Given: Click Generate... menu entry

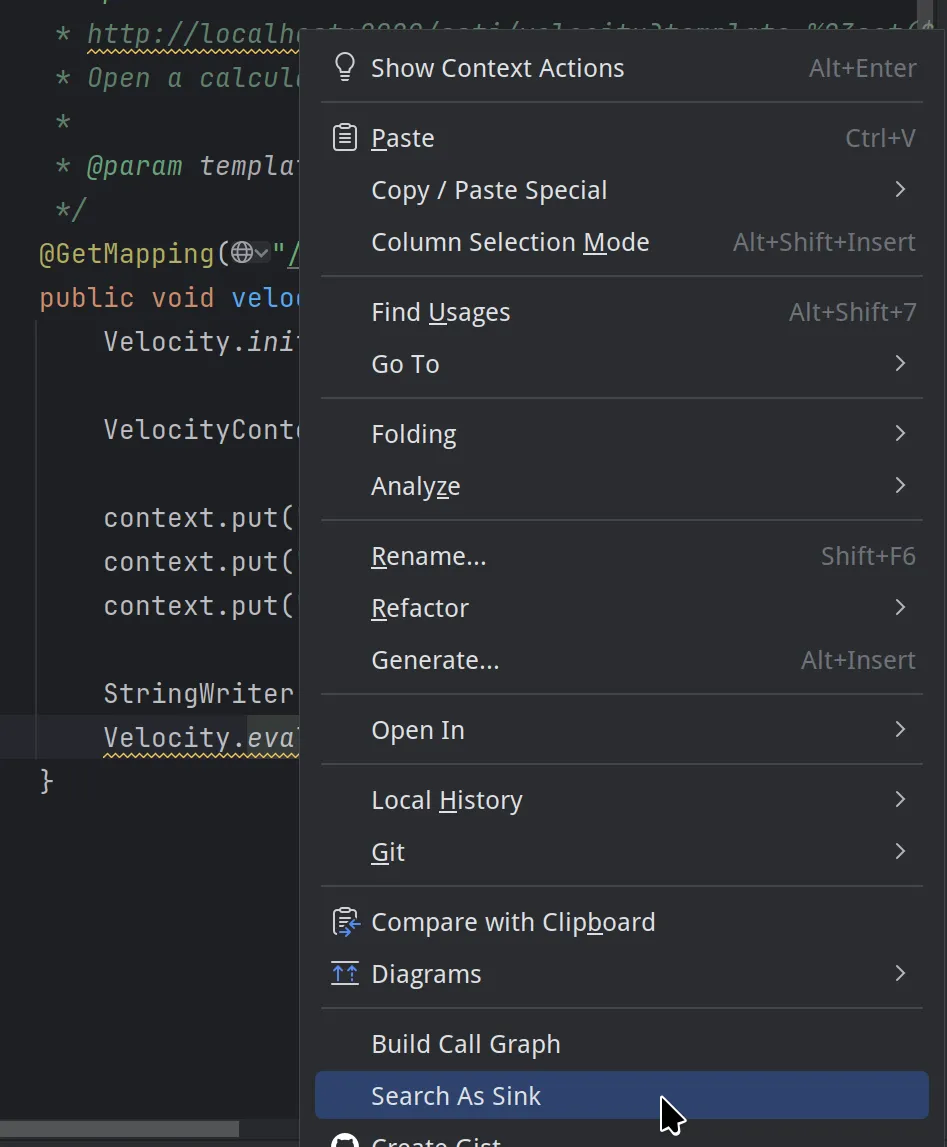Looking at the screenshot, I should tap(434, 660).
